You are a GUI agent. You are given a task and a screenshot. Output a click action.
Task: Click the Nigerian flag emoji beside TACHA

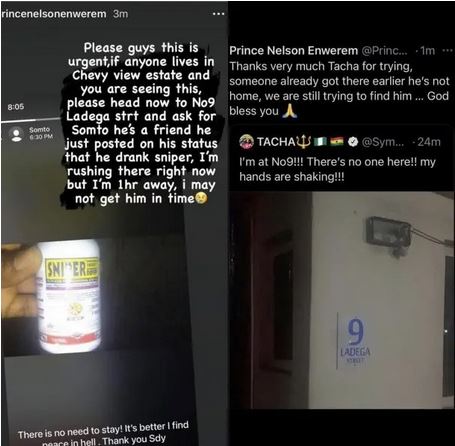pyautogui.click(x=321, y=142)
